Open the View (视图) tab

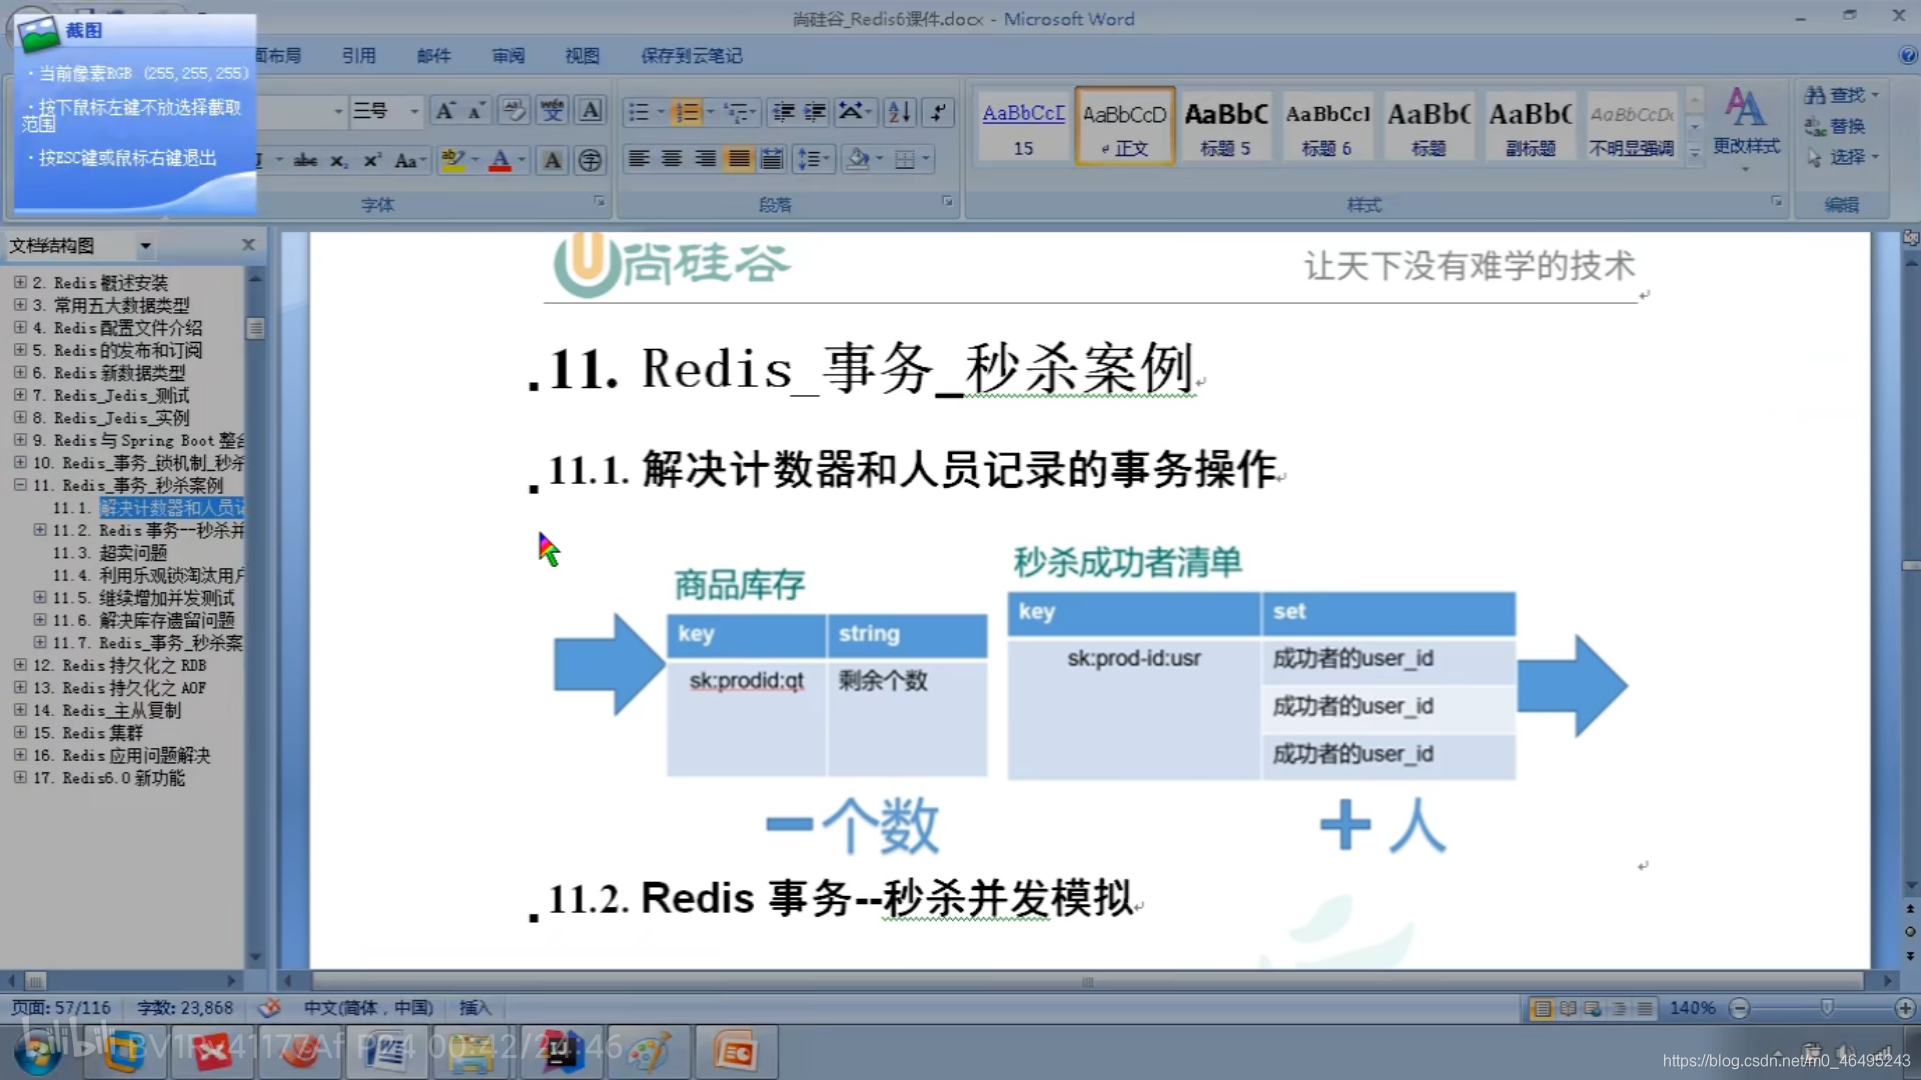pos(582,56)
